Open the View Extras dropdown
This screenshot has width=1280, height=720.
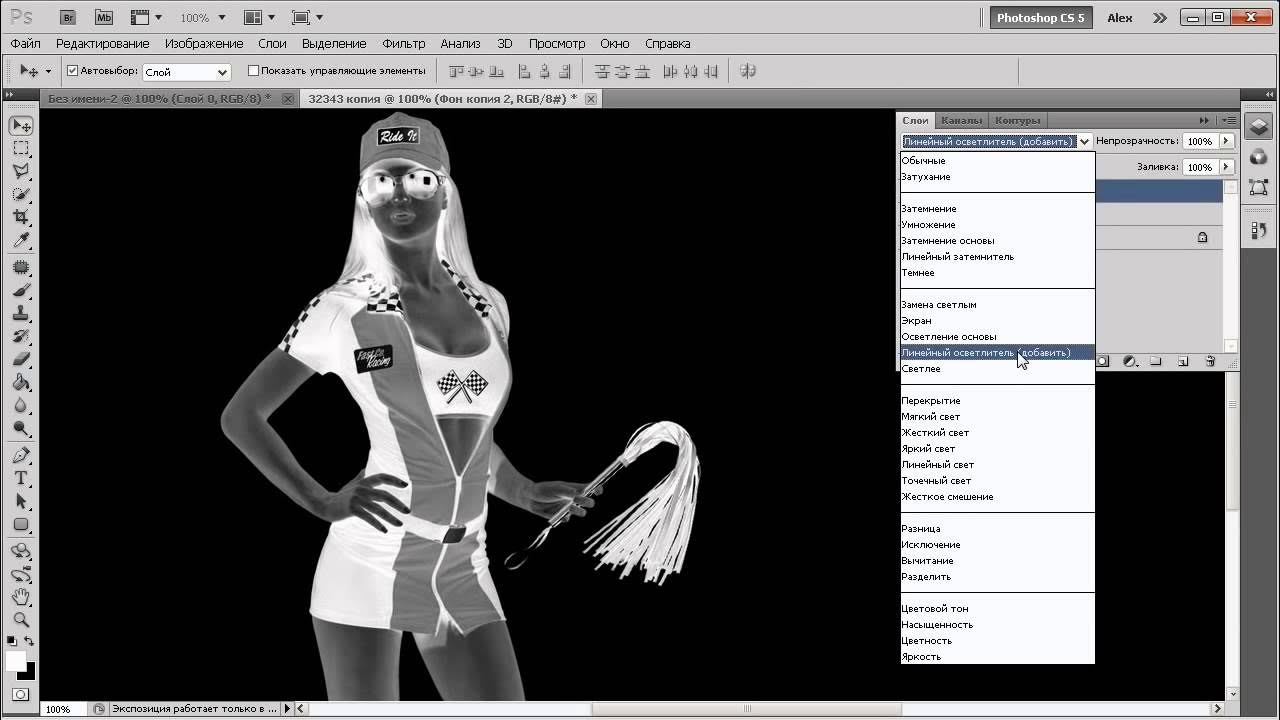[x=146, y=18]
